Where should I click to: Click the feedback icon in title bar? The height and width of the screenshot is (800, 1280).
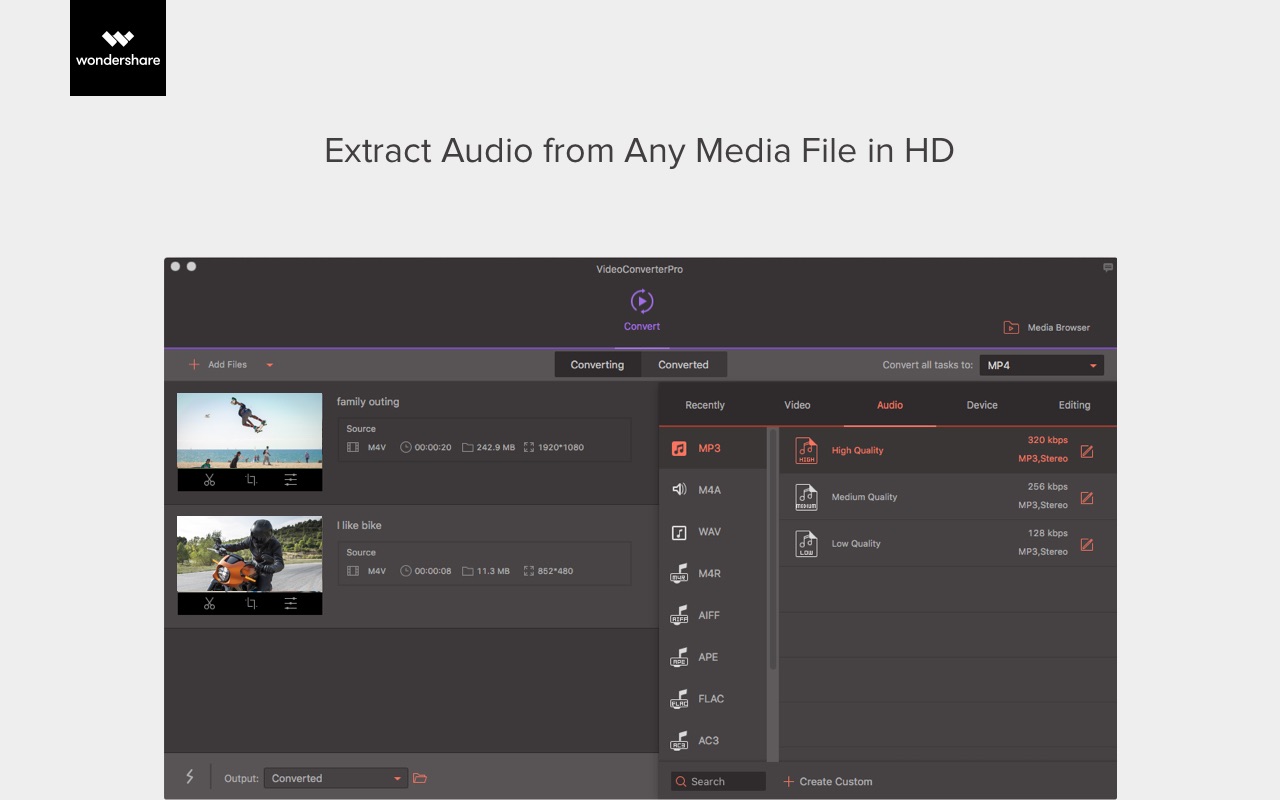pos(1108,267)
